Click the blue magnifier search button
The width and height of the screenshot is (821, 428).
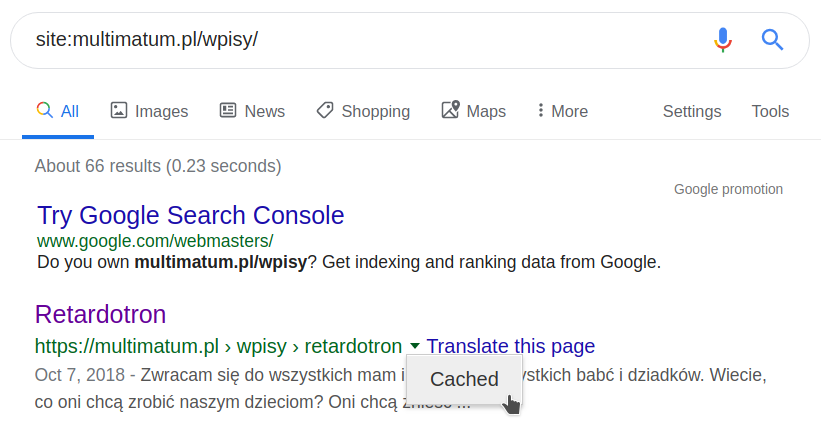pos(772,39)
